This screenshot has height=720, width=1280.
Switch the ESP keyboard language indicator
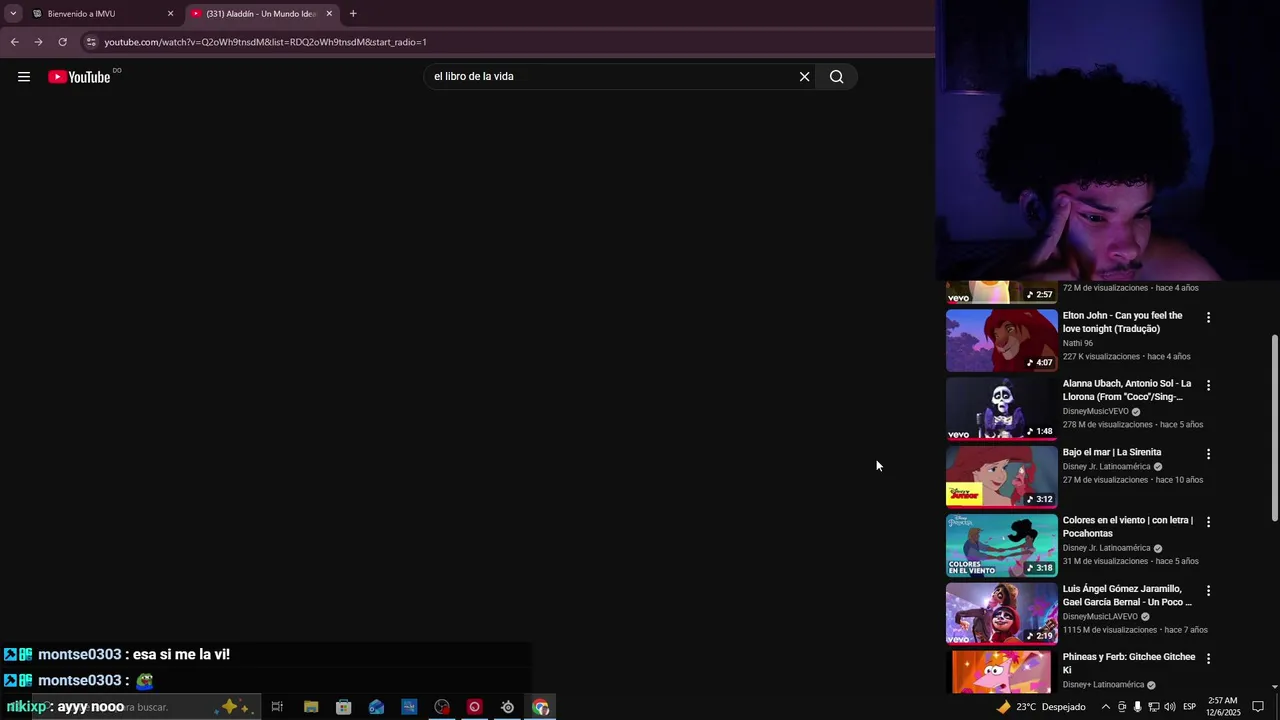click(x=1190, y=707)
